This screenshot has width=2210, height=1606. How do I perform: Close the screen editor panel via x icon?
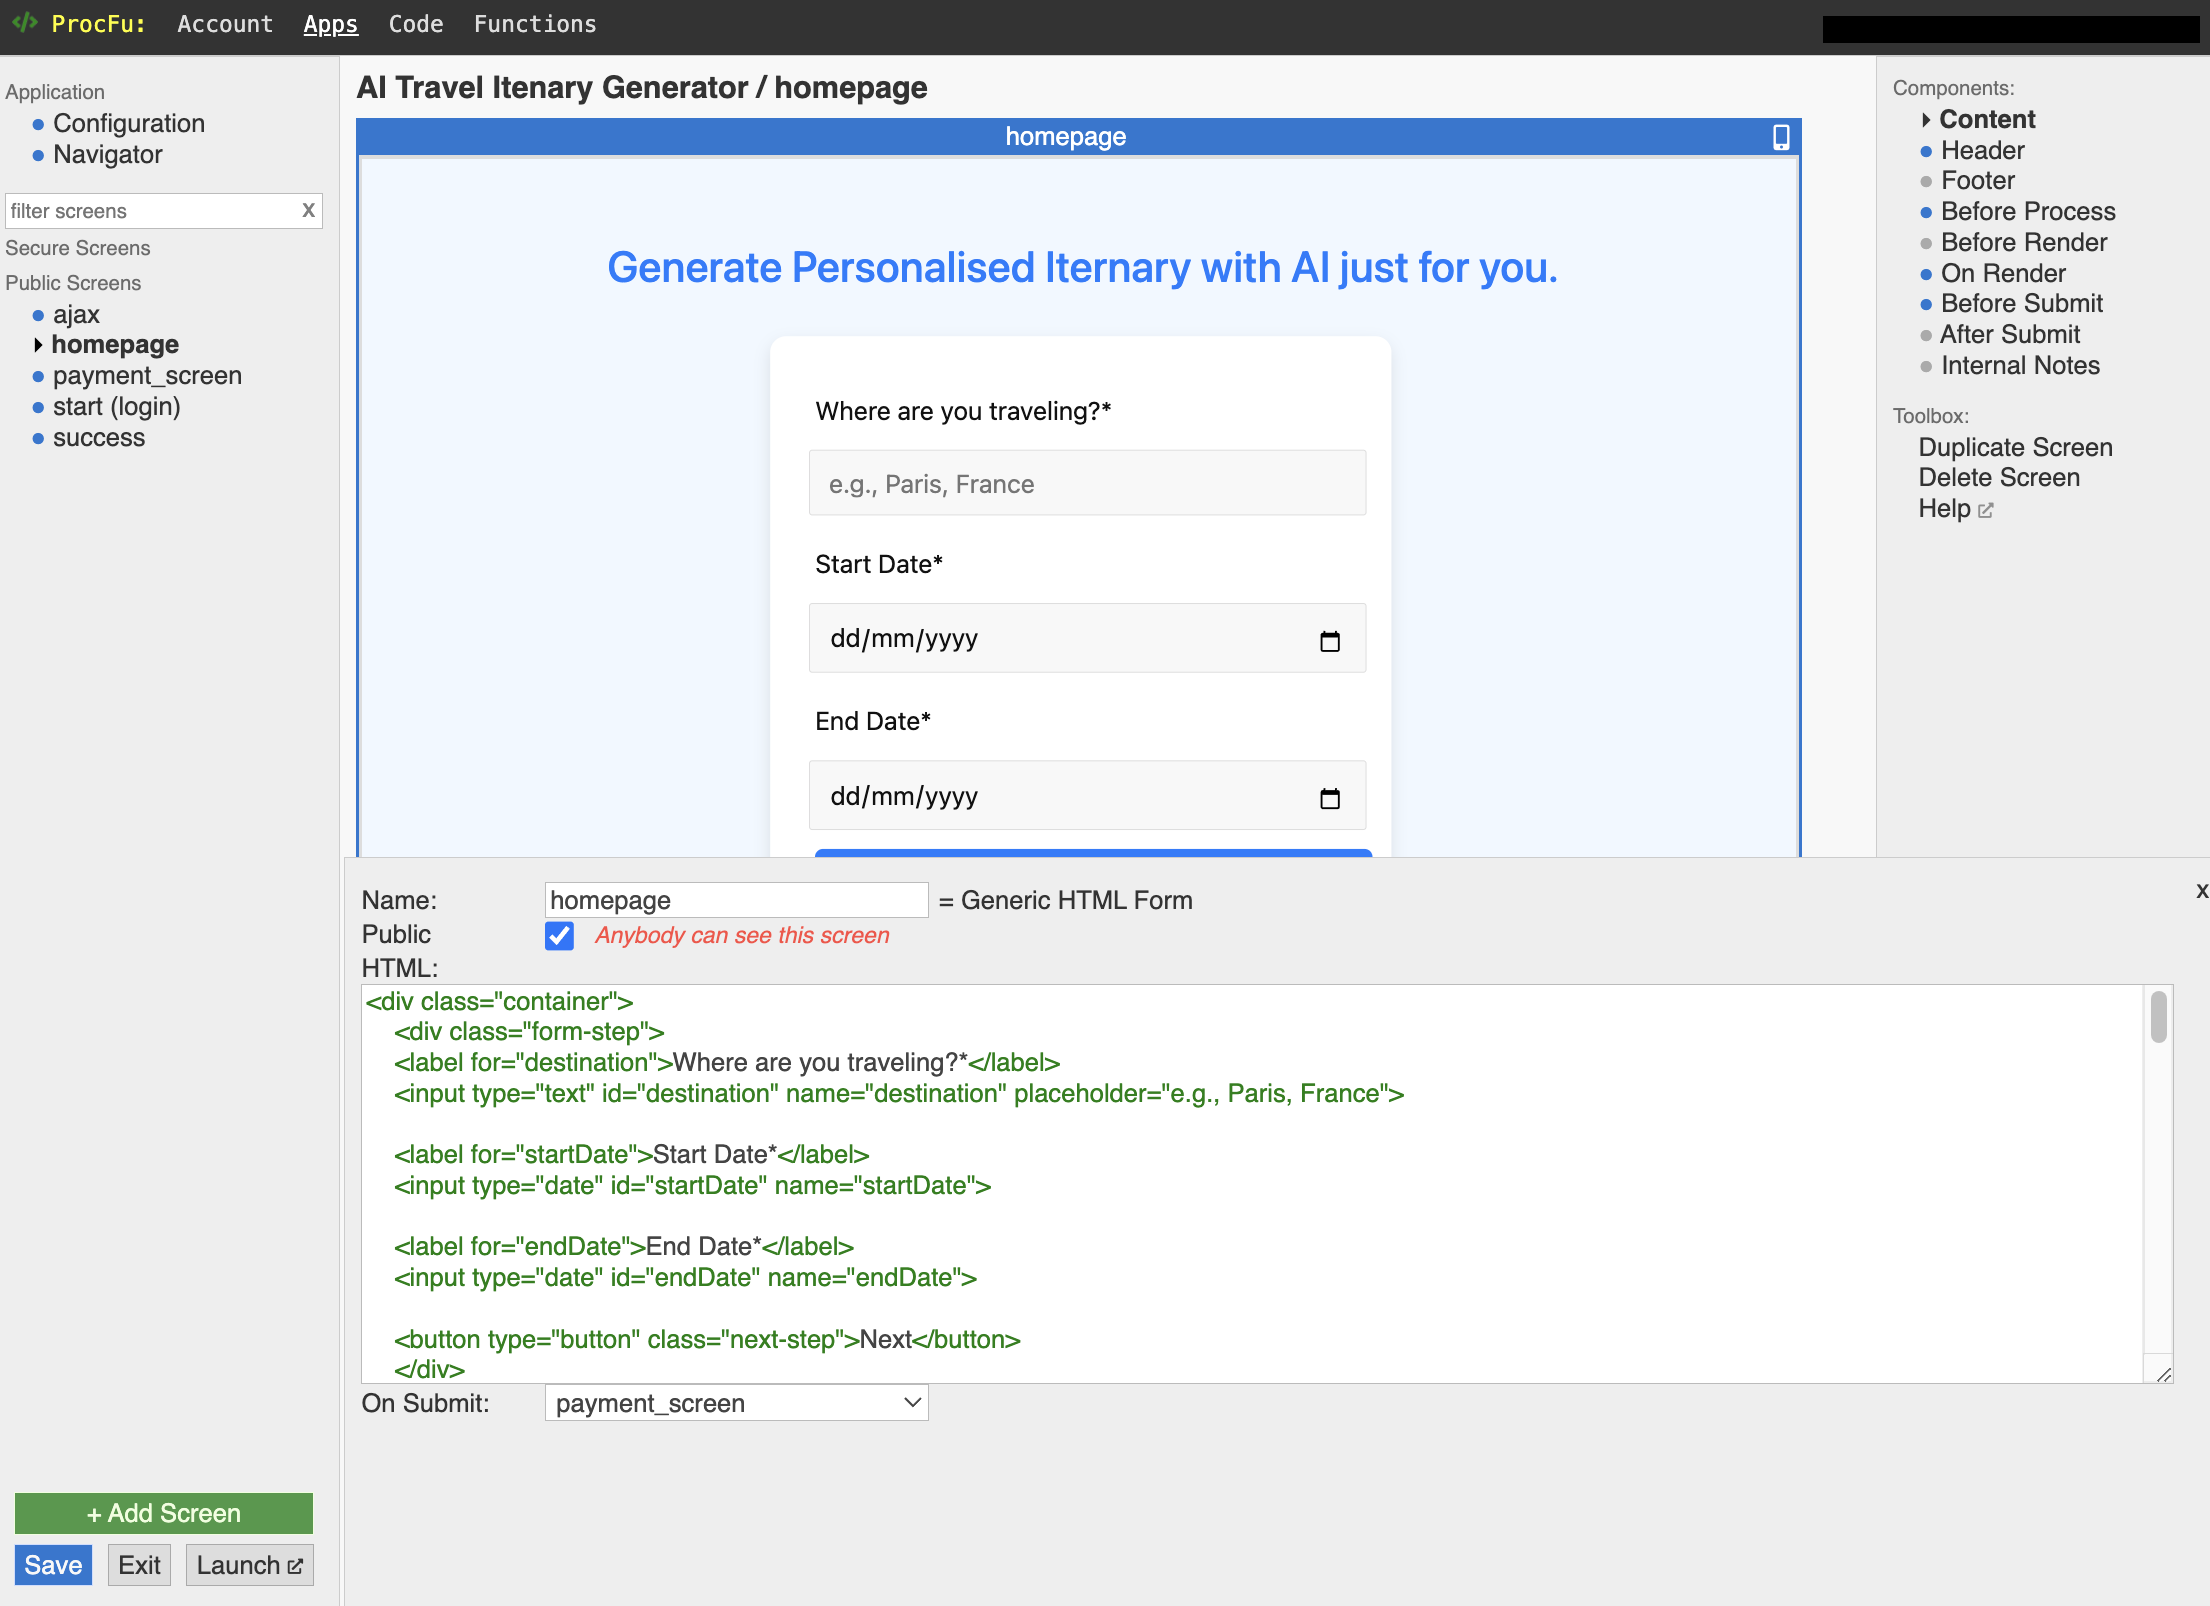[2201, 891]
